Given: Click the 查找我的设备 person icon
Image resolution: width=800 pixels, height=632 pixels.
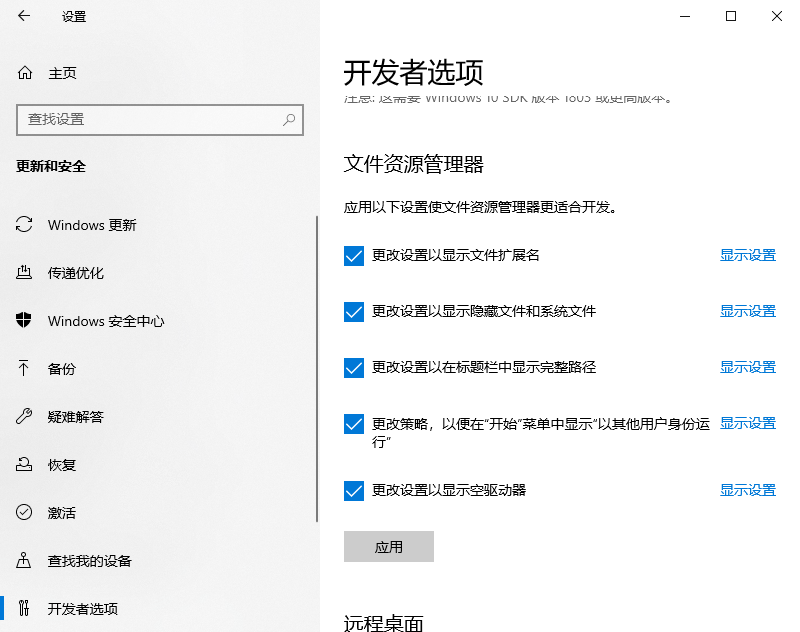Looking at the screenshot, I should click(x=24, y=560).
